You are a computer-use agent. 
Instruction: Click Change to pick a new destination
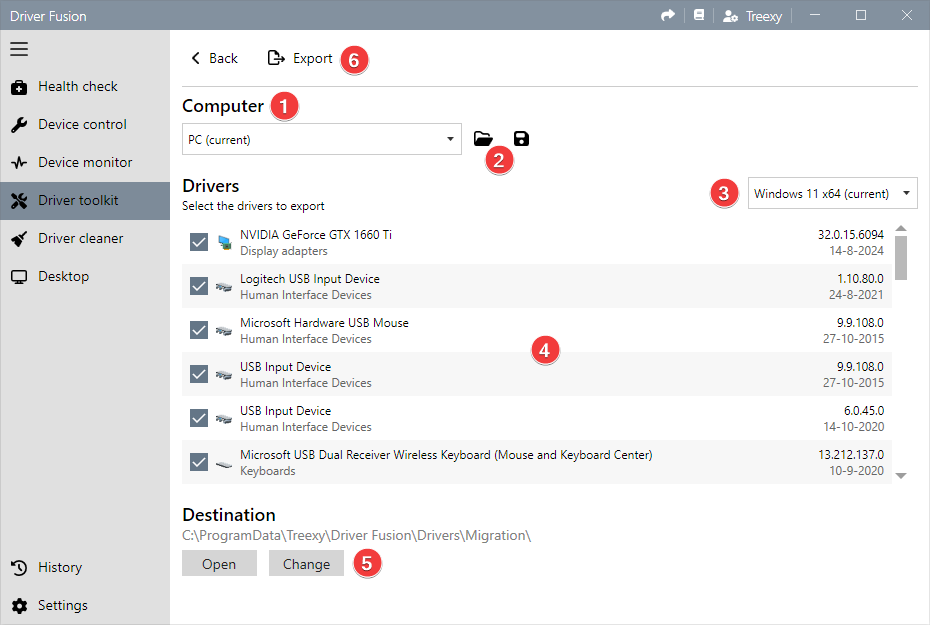click(x=306, y=563)
